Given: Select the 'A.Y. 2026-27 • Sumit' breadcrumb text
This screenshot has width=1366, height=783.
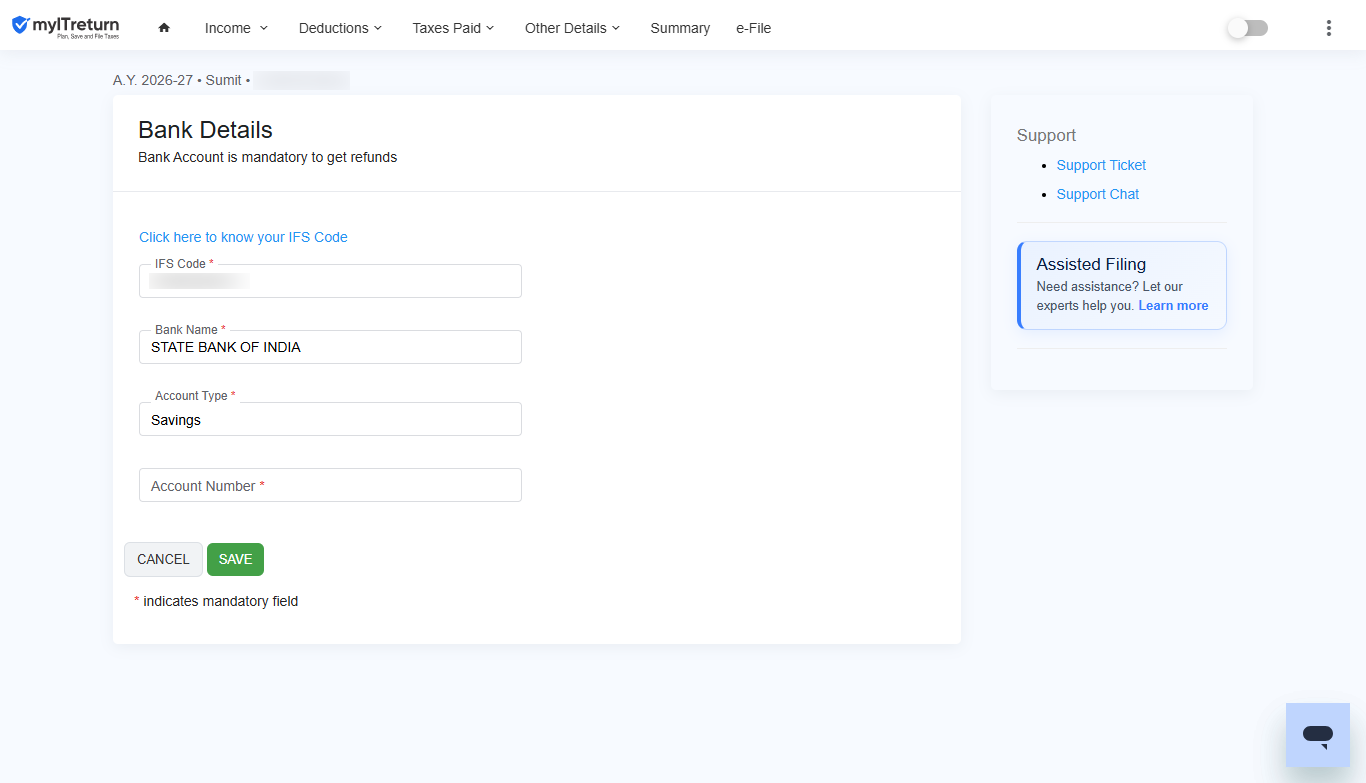Looking at the screenshot, I should point(177,80).
